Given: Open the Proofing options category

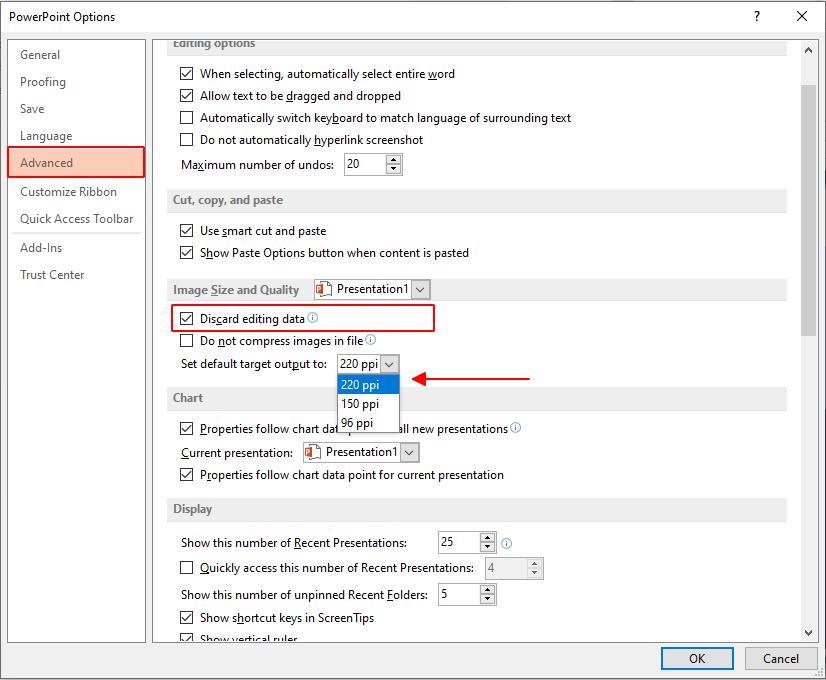Looking at the screenshot, I should tap(43, 82).
